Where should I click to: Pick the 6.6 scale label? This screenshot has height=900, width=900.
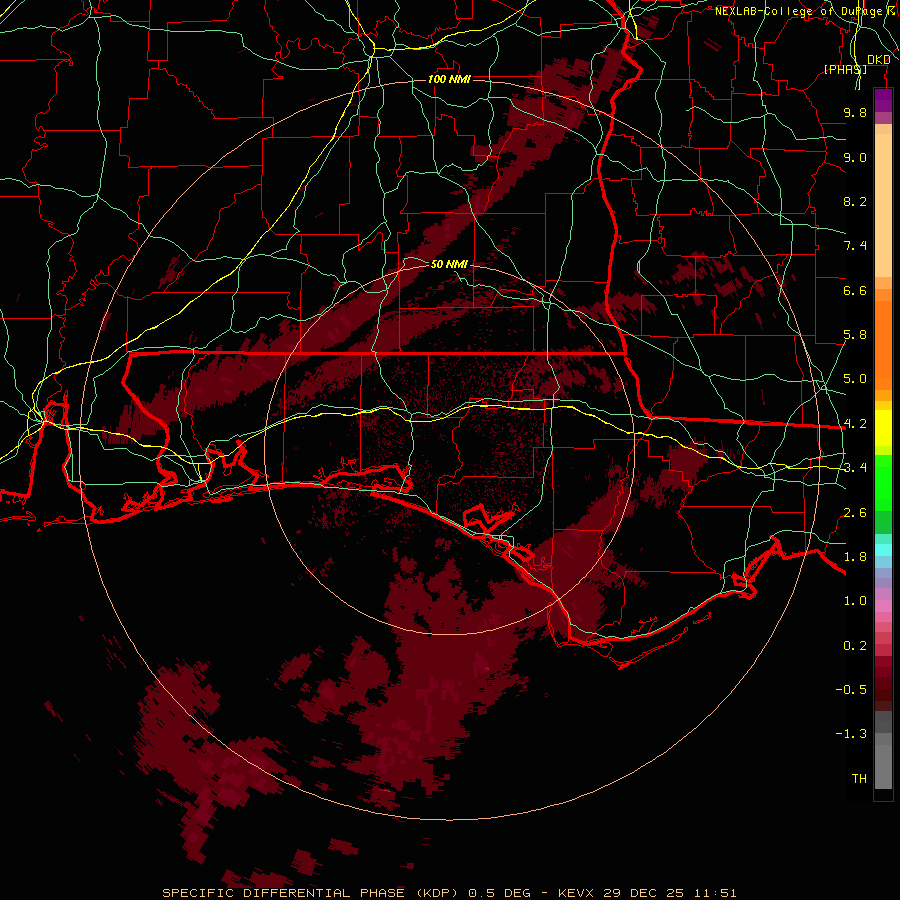855,290
